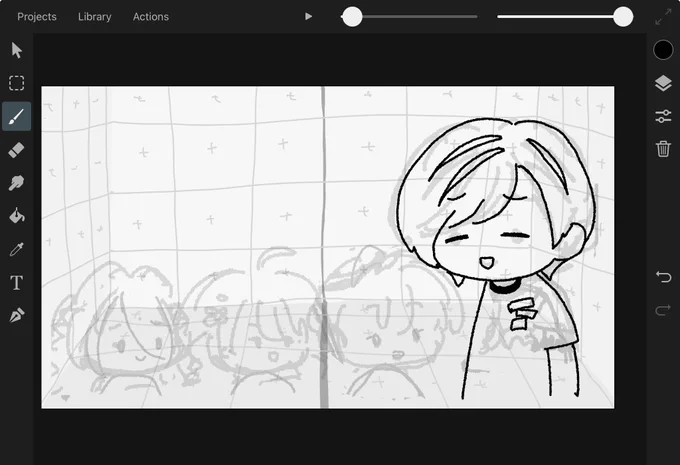This screenshot has height=465, width=680.
Task: Redo the last undone action
Action: point(663,310)
